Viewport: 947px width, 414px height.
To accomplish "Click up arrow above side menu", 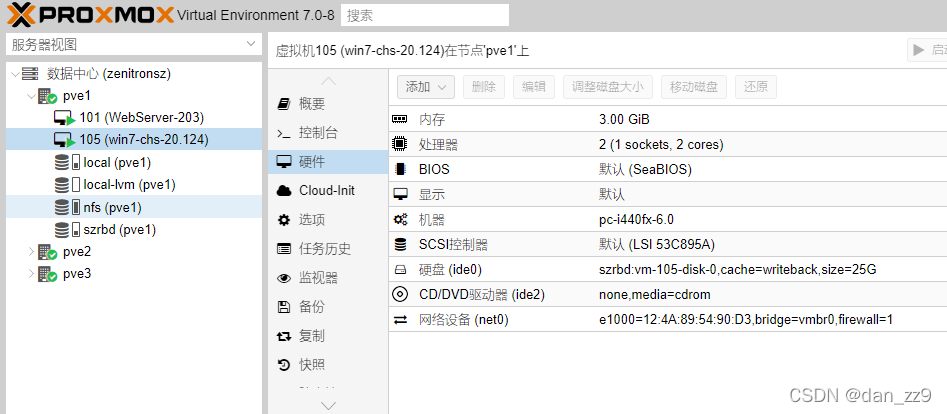I will pos(328,81).
